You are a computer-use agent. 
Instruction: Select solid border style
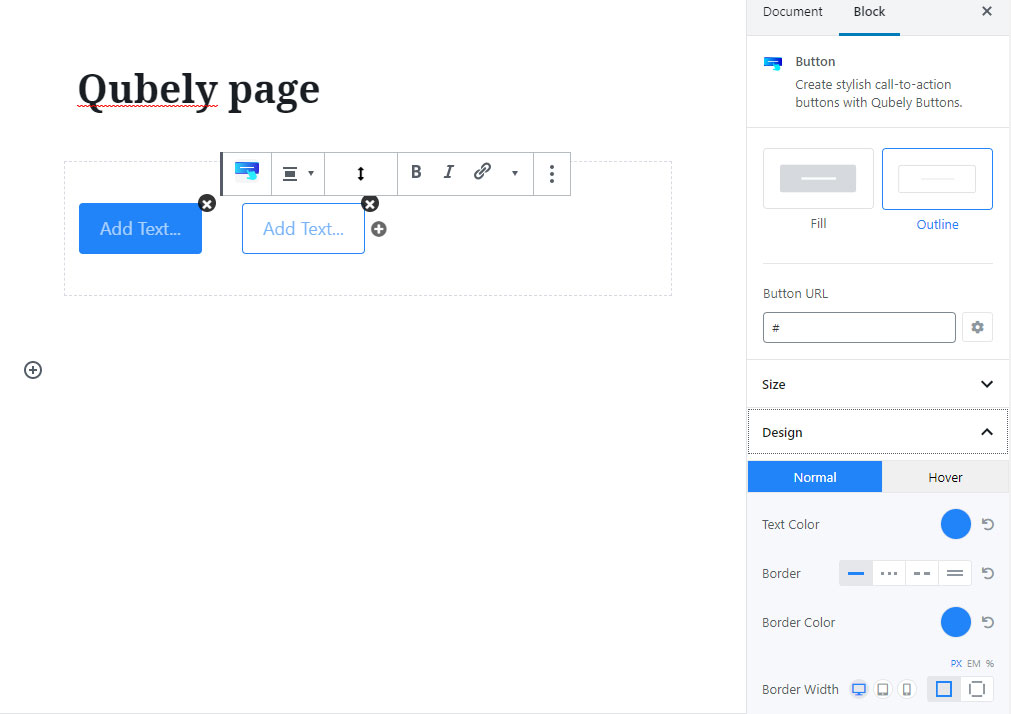[856, 573]
